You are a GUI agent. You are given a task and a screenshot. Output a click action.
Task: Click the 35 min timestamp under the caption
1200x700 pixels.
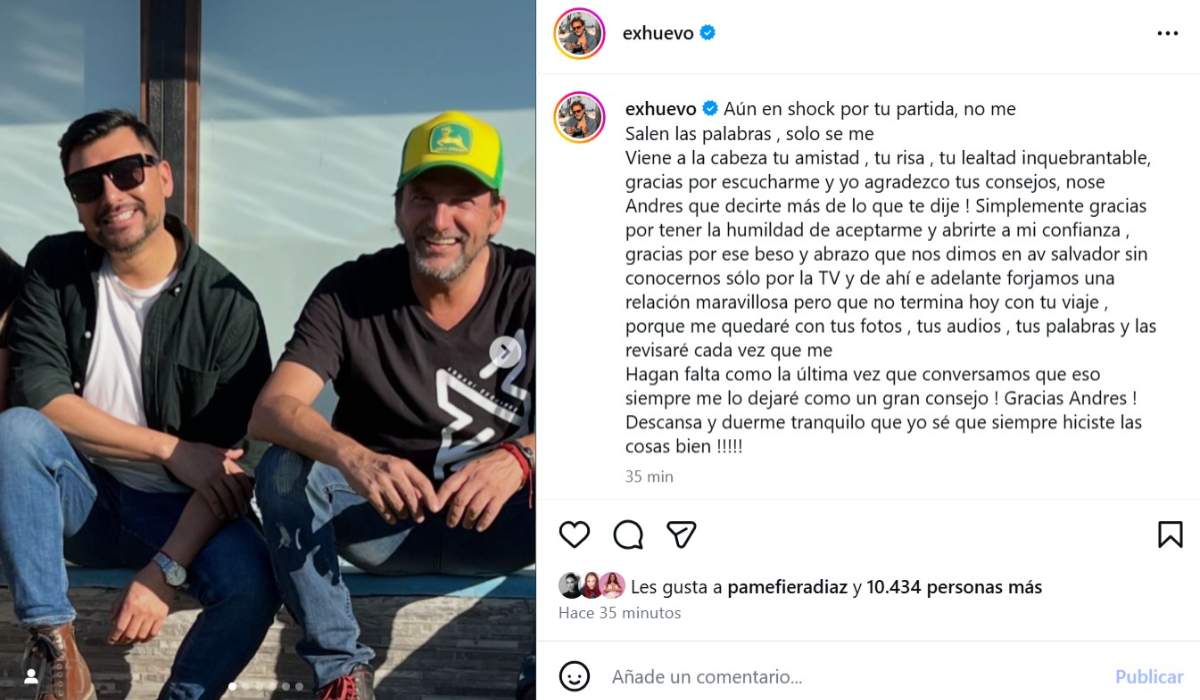(x=649, y=477)
